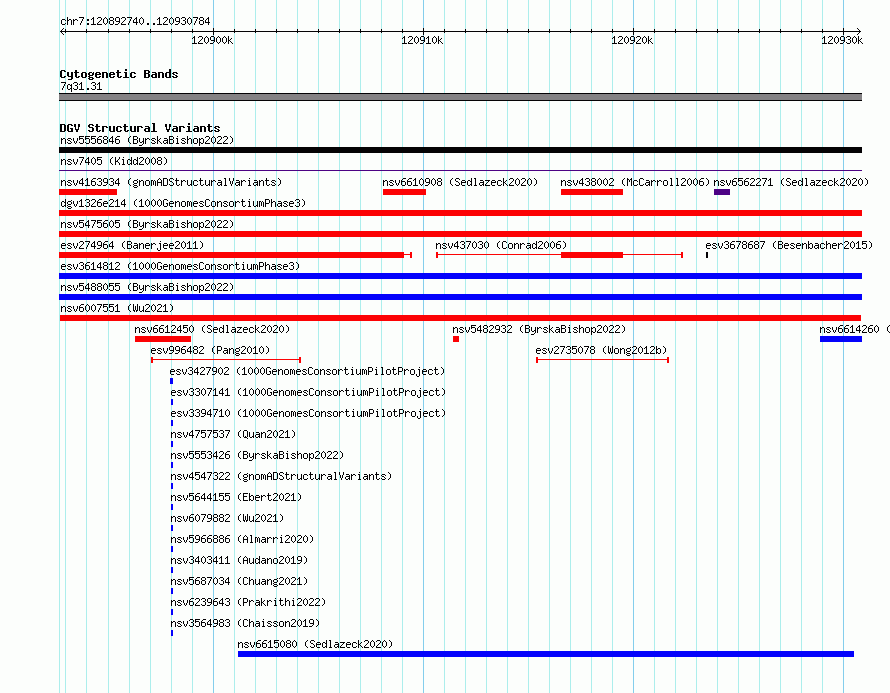Click the nsv437030 variant glyph
The image size is (890, 693).
pyautogui.click(x=559, y=255)
